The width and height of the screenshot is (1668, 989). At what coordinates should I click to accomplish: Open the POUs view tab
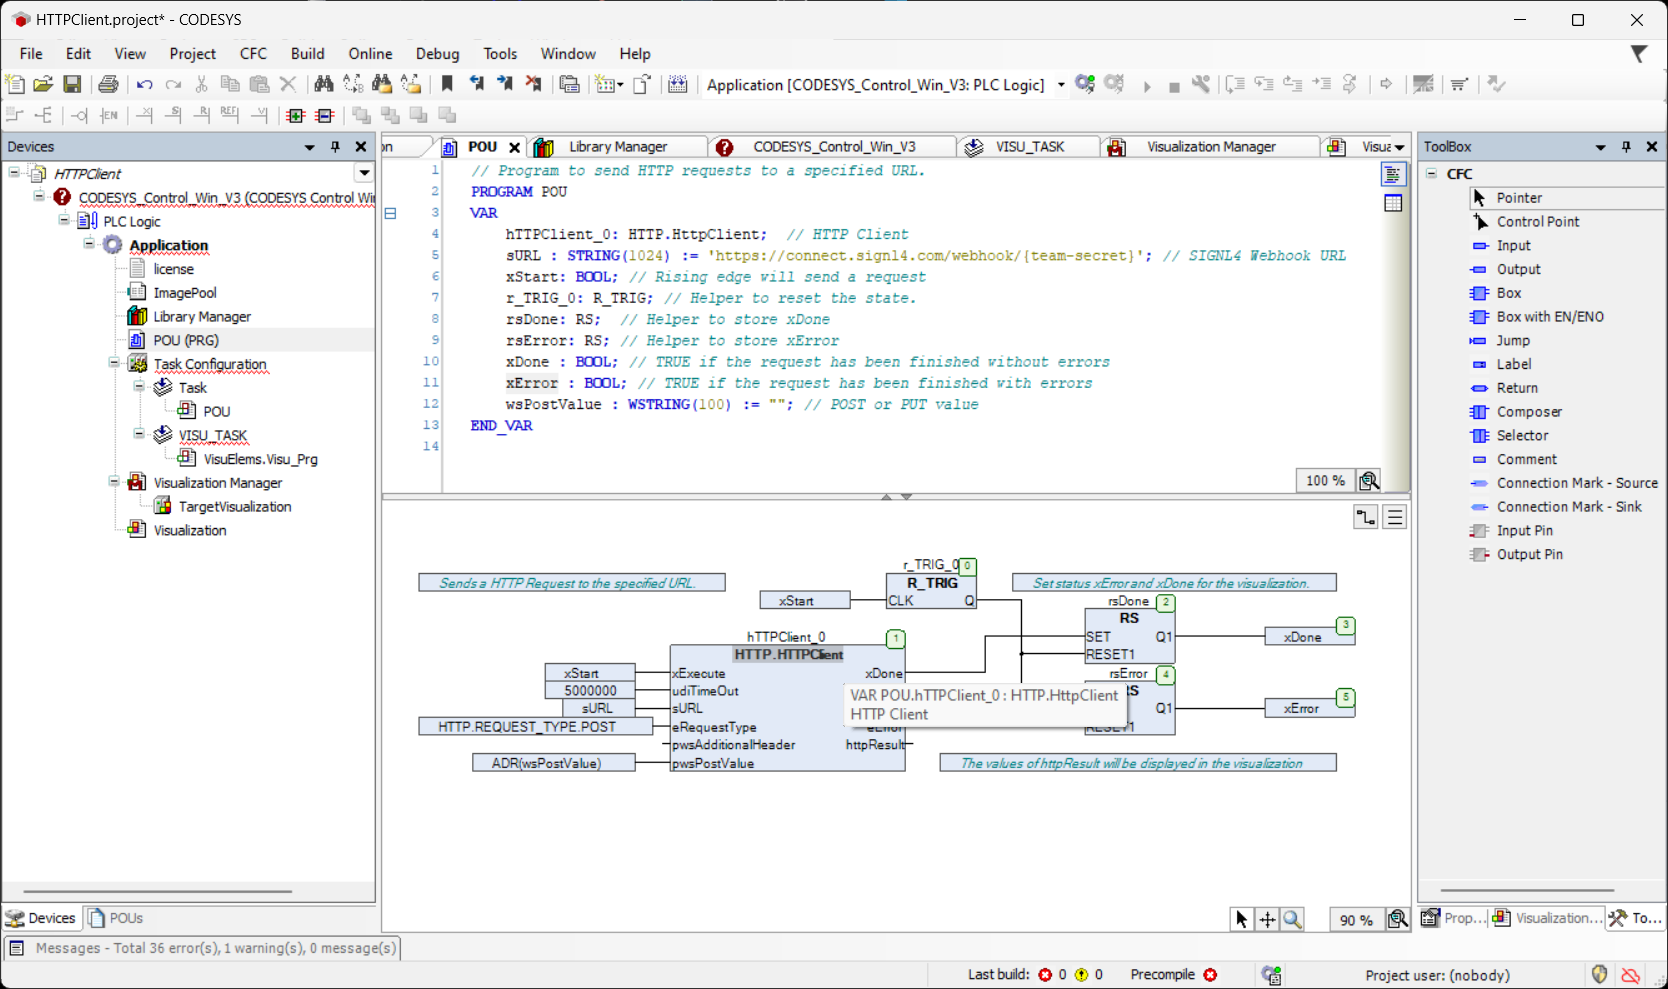(x=116, y=918)
